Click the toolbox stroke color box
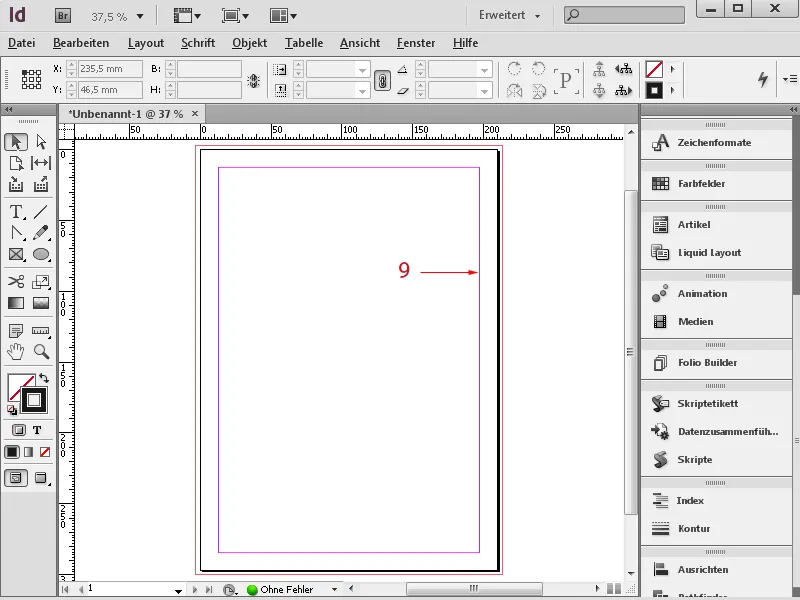This screenshot has width=800, height=600. tap(34, 400)
